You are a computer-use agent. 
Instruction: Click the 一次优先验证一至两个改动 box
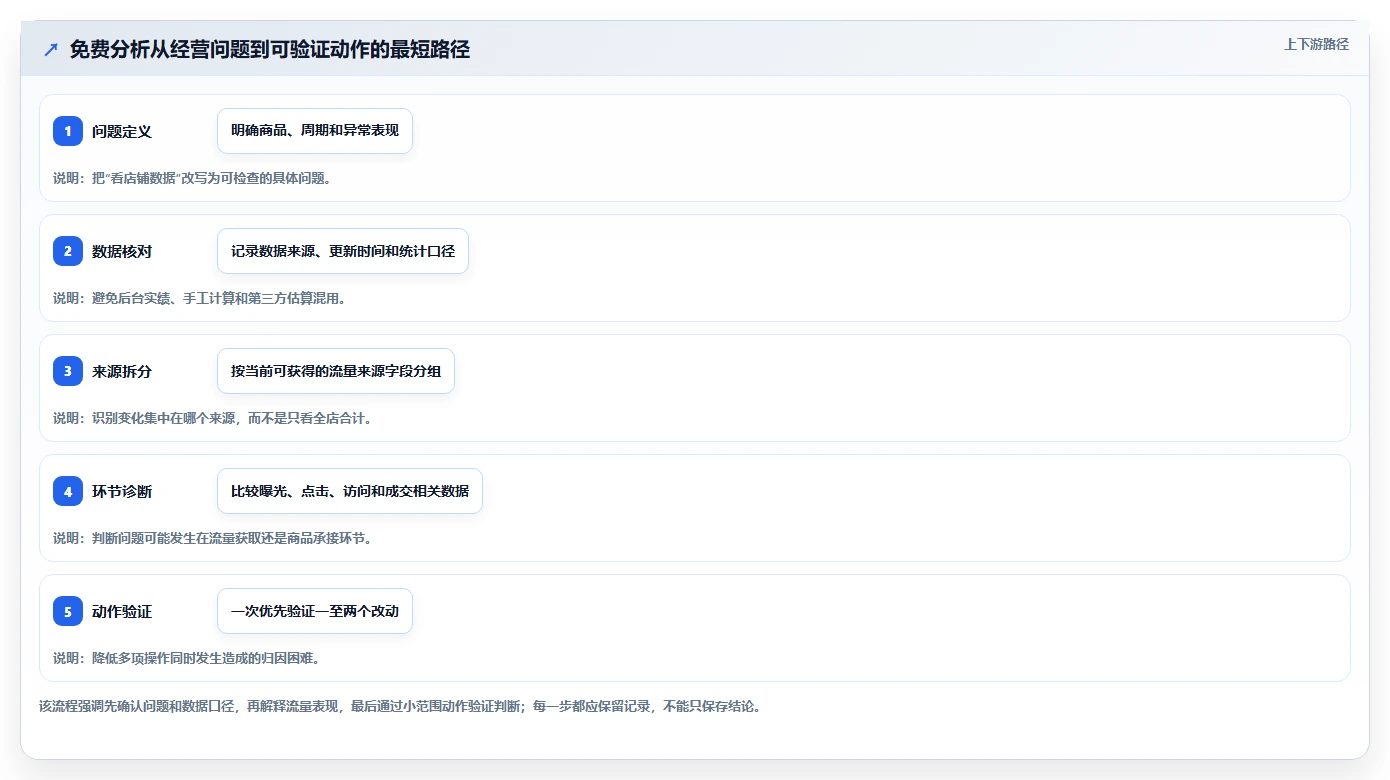(315, 611)
